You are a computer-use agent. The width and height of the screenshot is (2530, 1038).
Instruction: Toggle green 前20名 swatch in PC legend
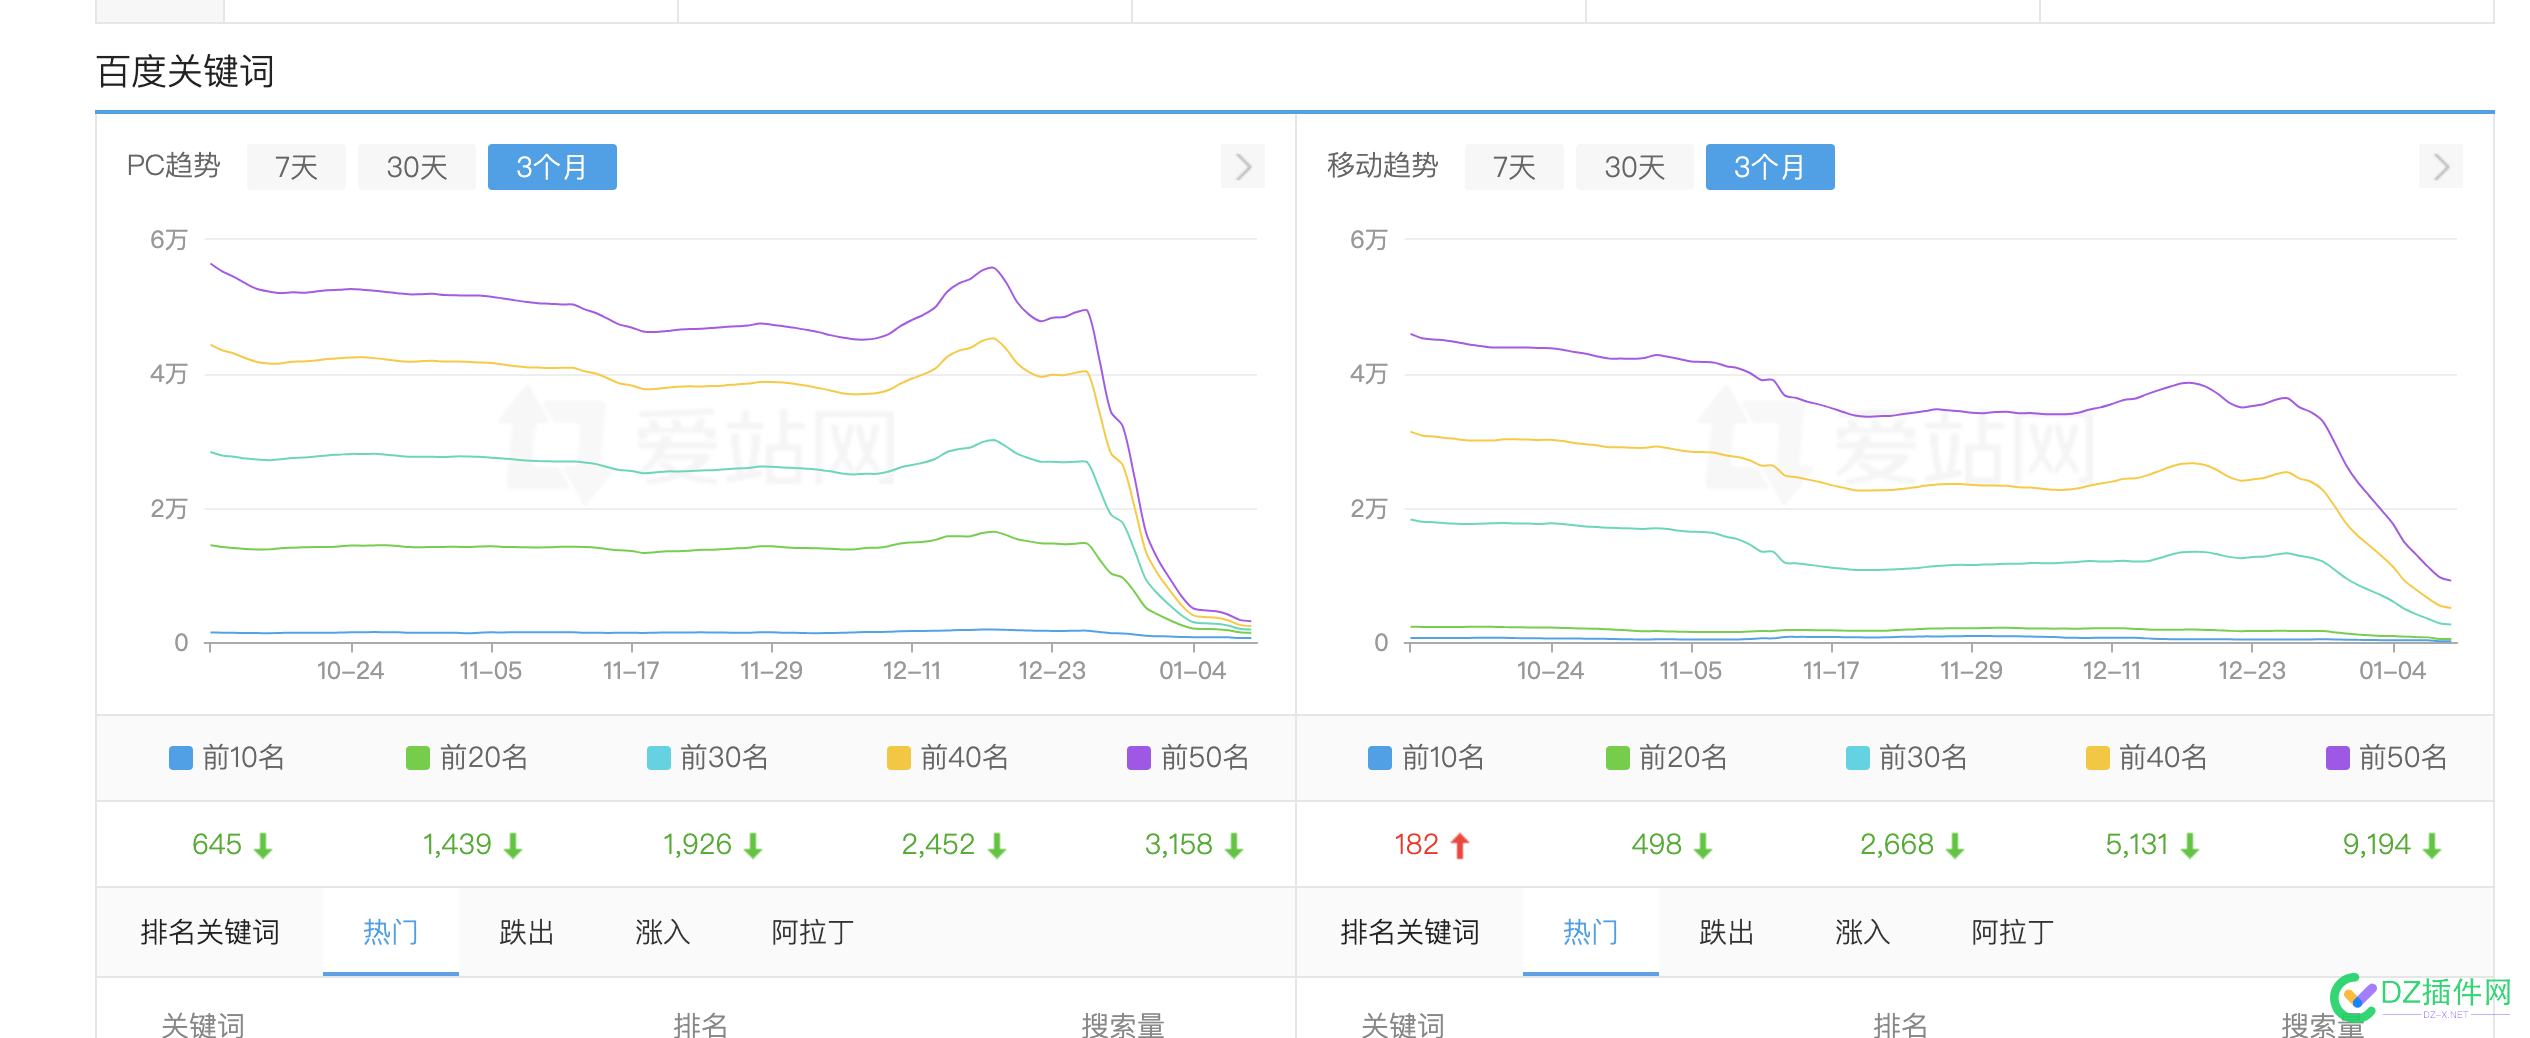click(x=418, y=758)
